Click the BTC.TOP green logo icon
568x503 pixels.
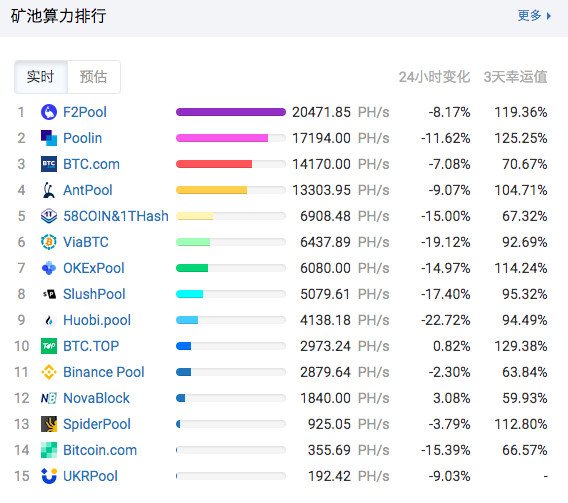pyautogui.click(x=49, y=346)
